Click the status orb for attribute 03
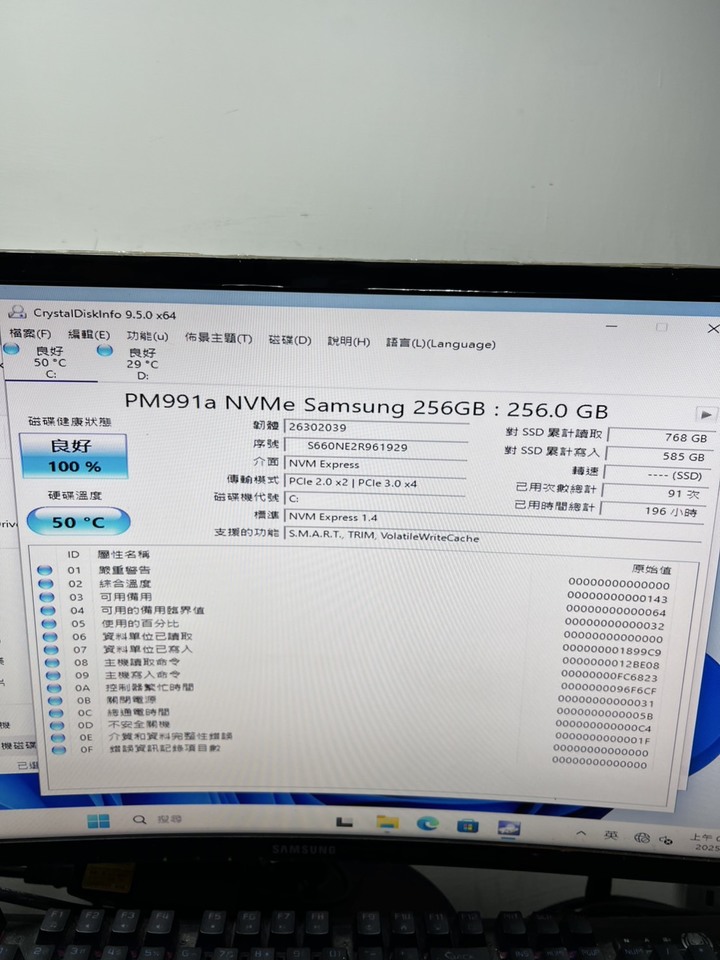 coord(47,597)
